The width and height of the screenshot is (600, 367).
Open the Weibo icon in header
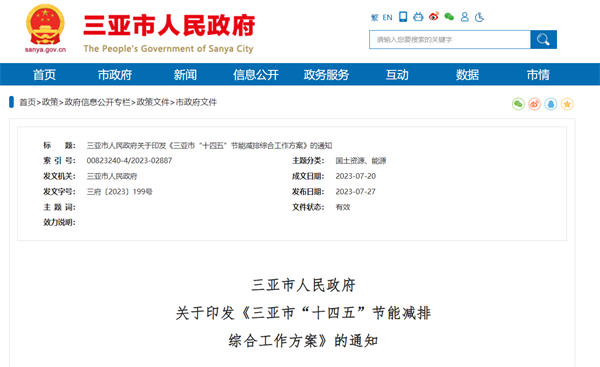434,17
